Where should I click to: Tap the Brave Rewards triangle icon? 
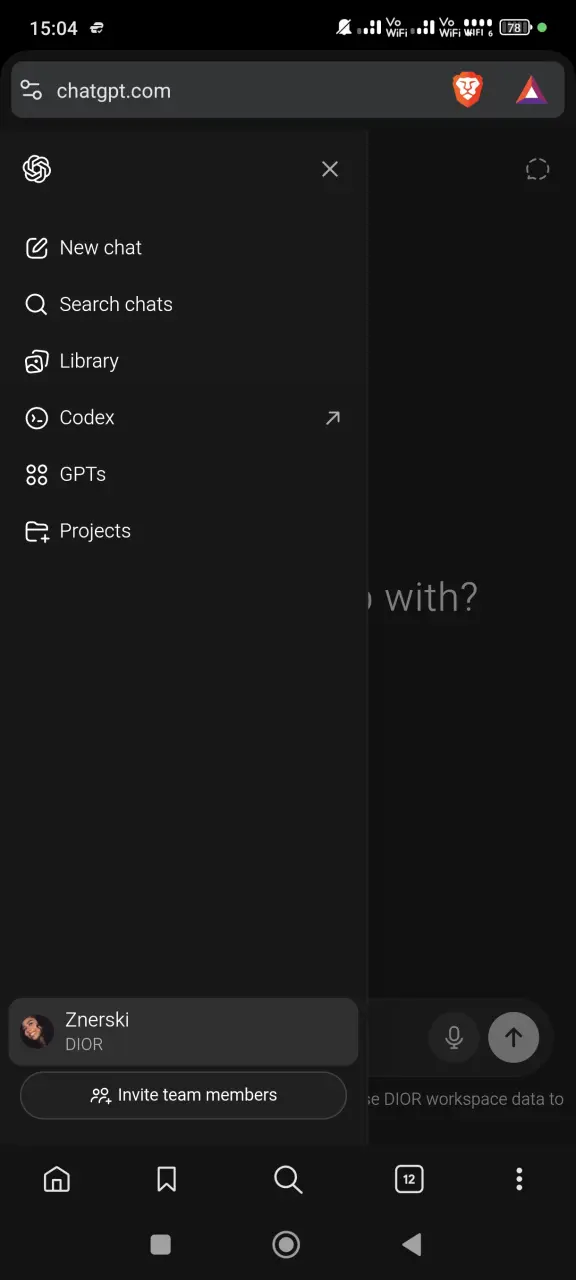[532, 91]
